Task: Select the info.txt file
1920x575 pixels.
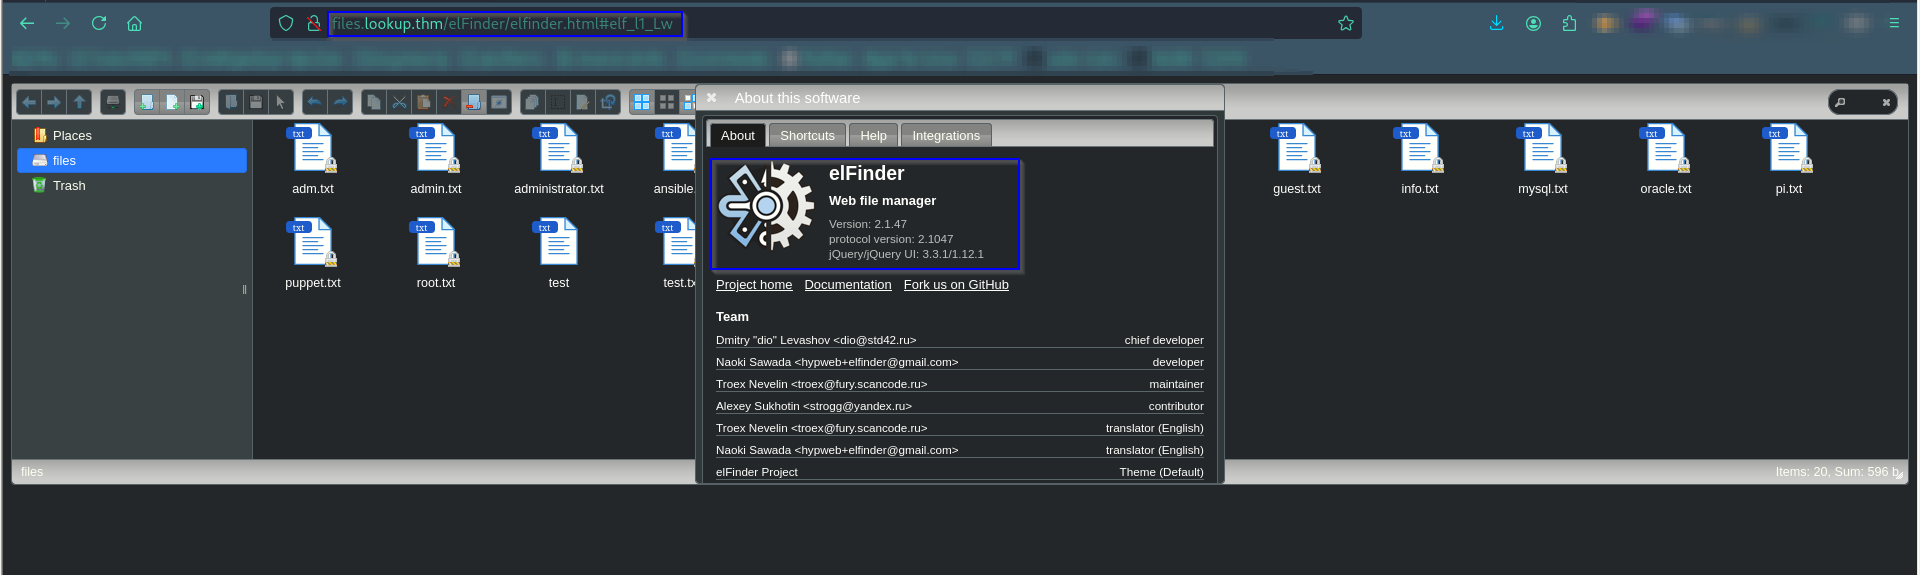Action: (1420, 160)
